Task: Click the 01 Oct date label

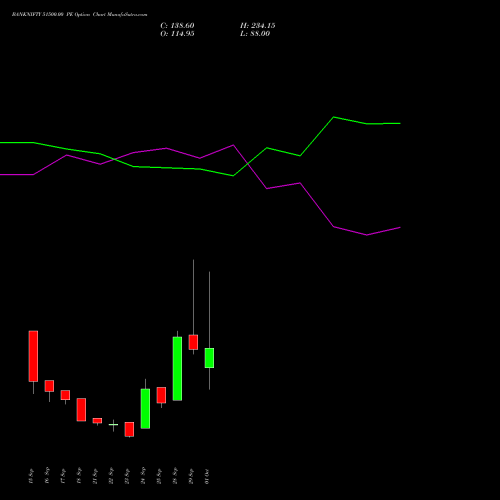Action: pos(207,476)
